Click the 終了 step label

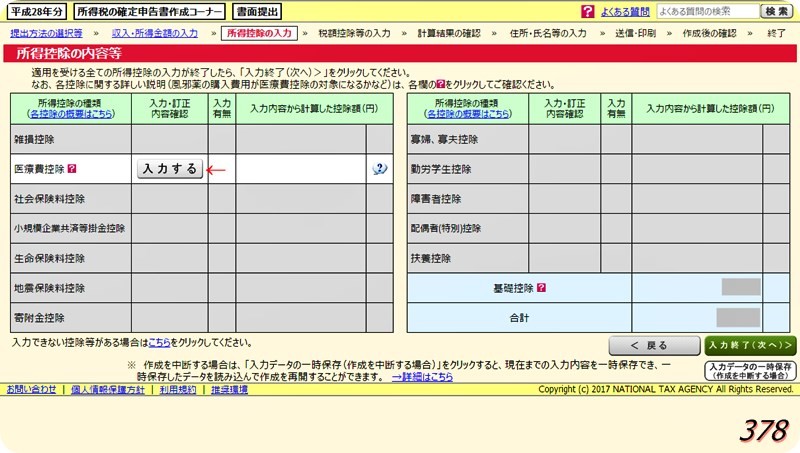[x=777, y=33]
